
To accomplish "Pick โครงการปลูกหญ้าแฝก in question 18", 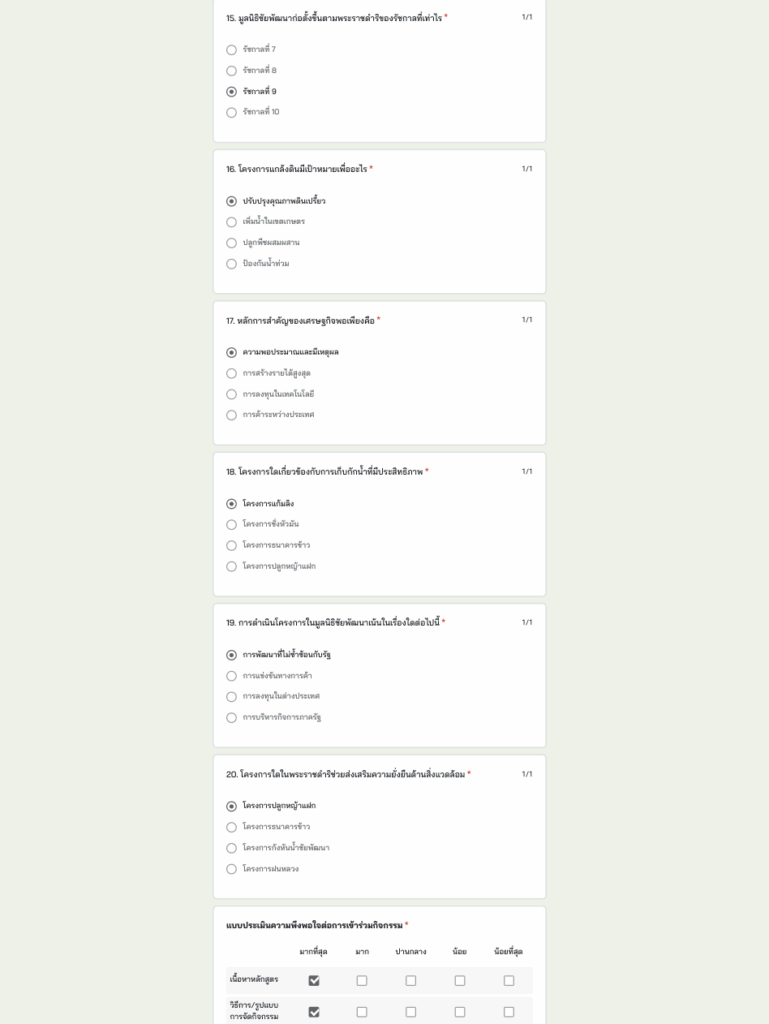I will click(x=232, y=567).
